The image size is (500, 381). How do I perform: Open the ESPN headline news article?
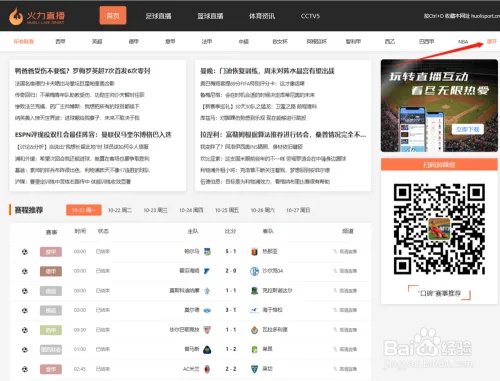[x=93, y=135]
